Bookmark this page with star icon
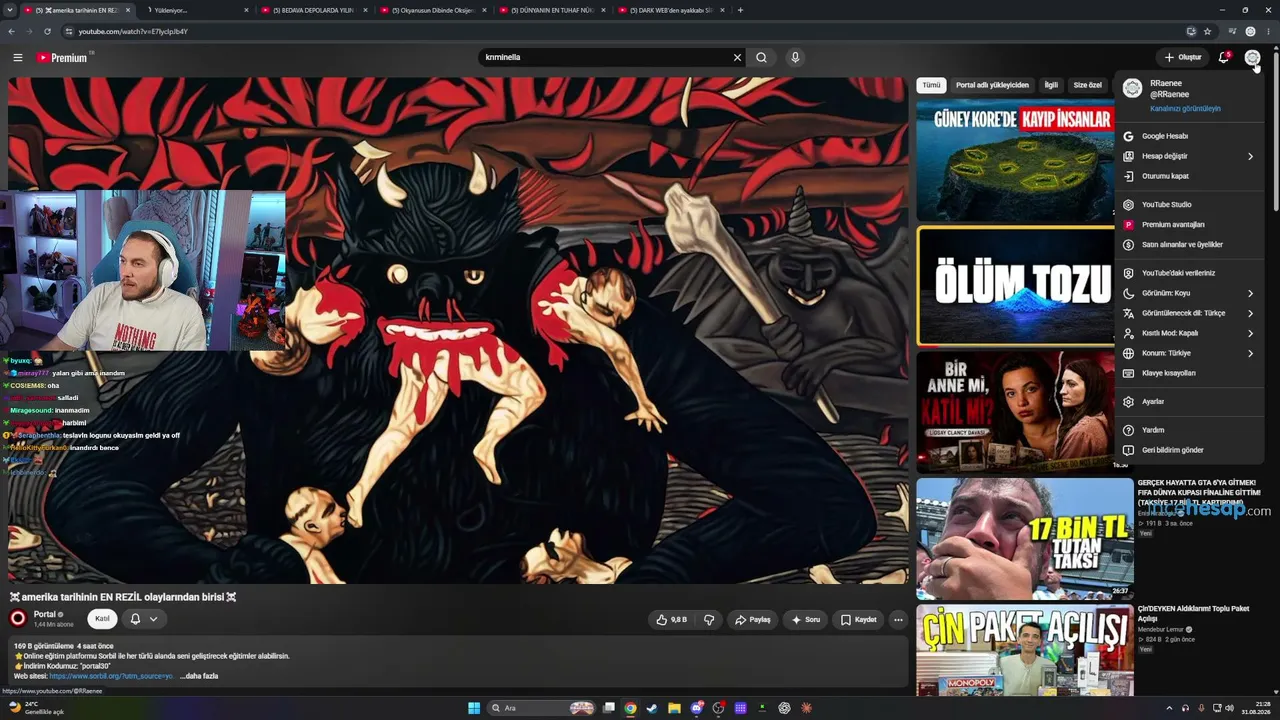The width and height of the screenshot is (1280, 720). [x=1207, y=31]
